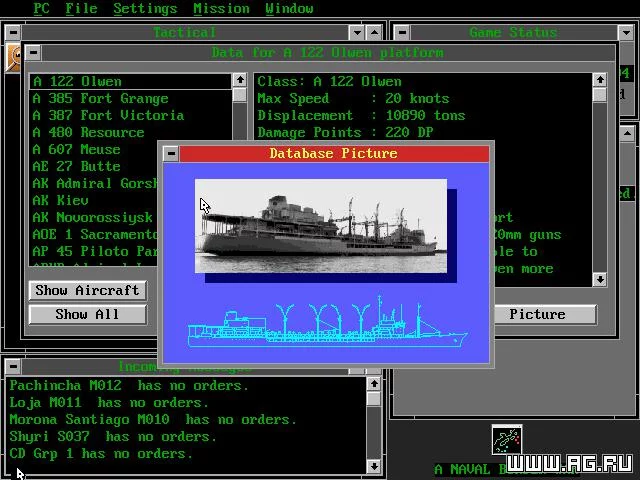This screenshot has height=480, width=640.
Task: Click the map icon above Naval Battle label
Action: pos(507,440)
